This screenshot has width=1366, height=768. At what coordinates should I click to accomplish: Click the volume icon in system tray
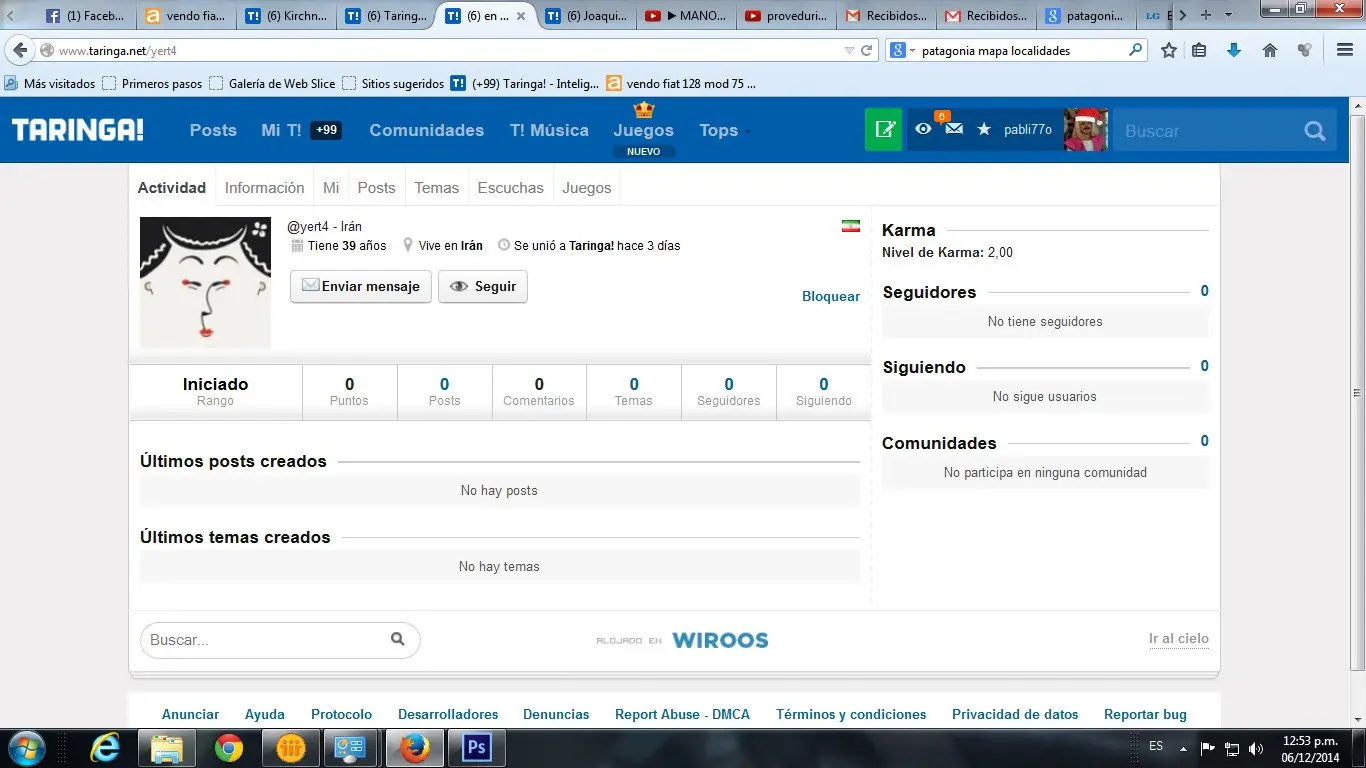tap(1256, 748)
